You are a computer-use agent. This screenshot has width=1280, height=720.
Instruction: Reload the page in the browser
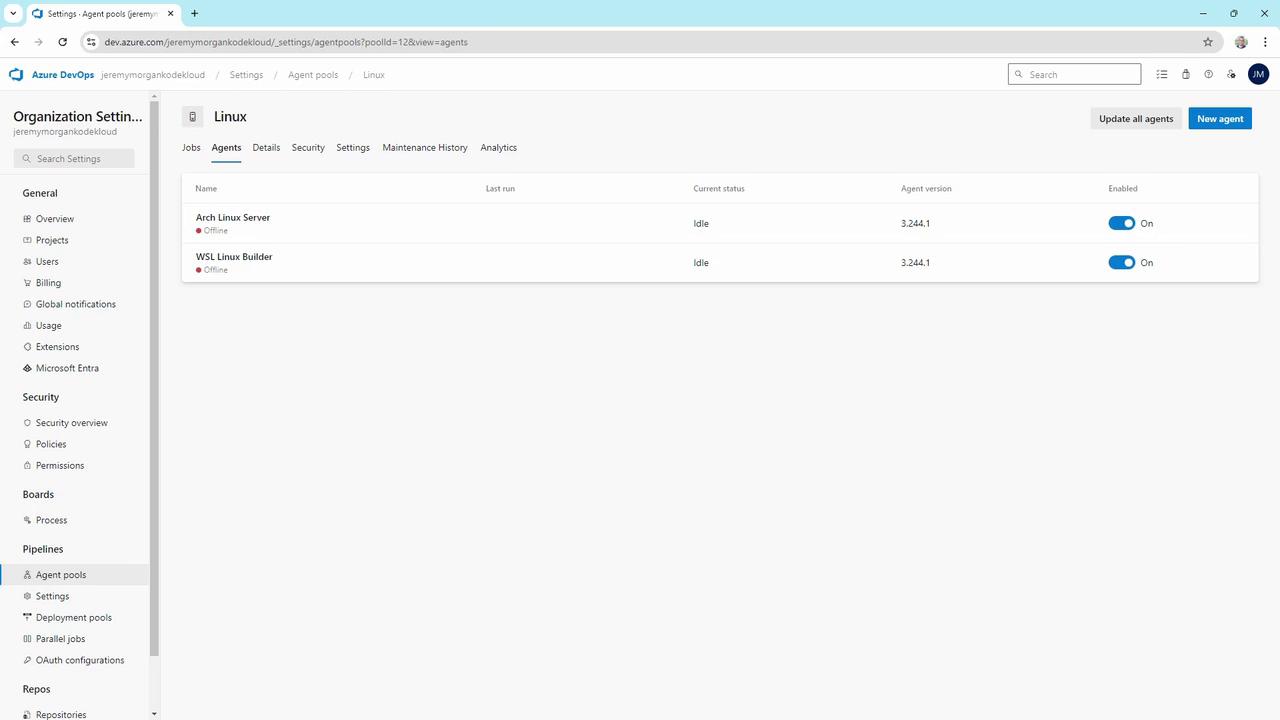point(62,42)
